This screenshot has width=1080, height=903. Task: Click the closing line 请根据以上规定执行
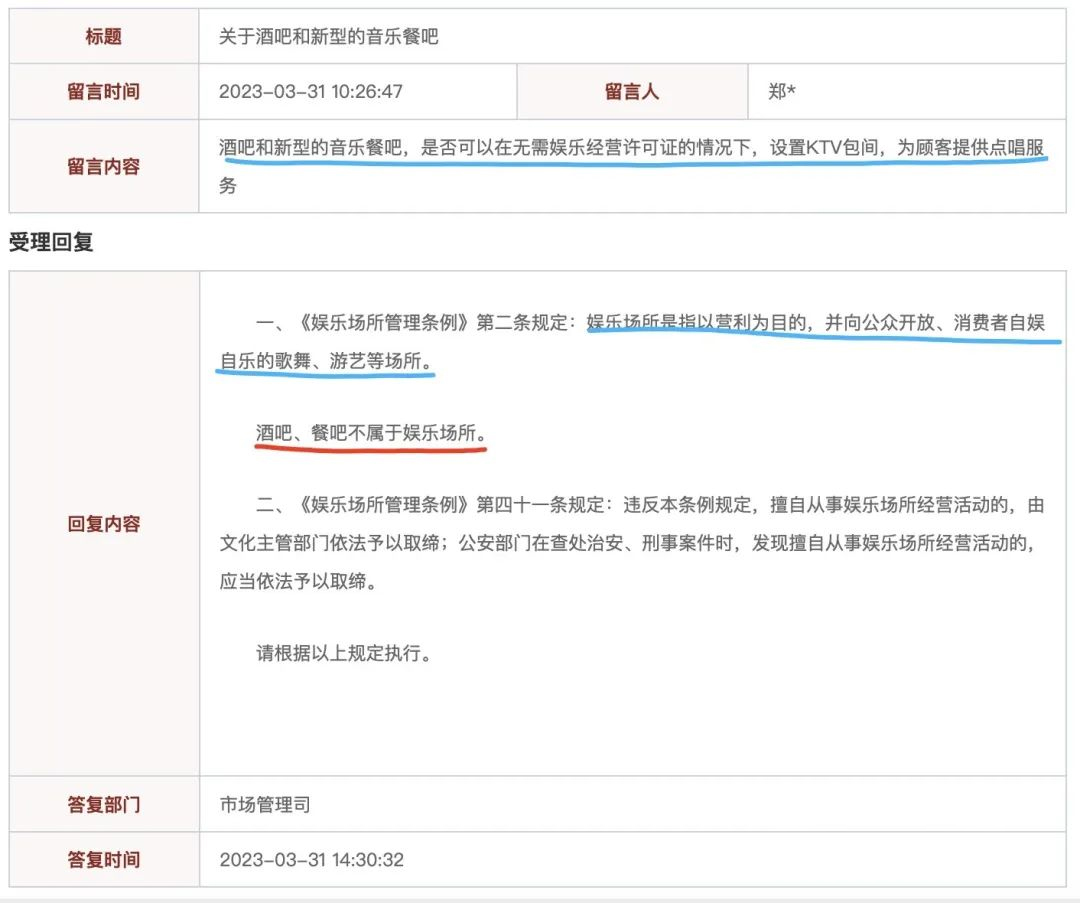click(343, 654)
